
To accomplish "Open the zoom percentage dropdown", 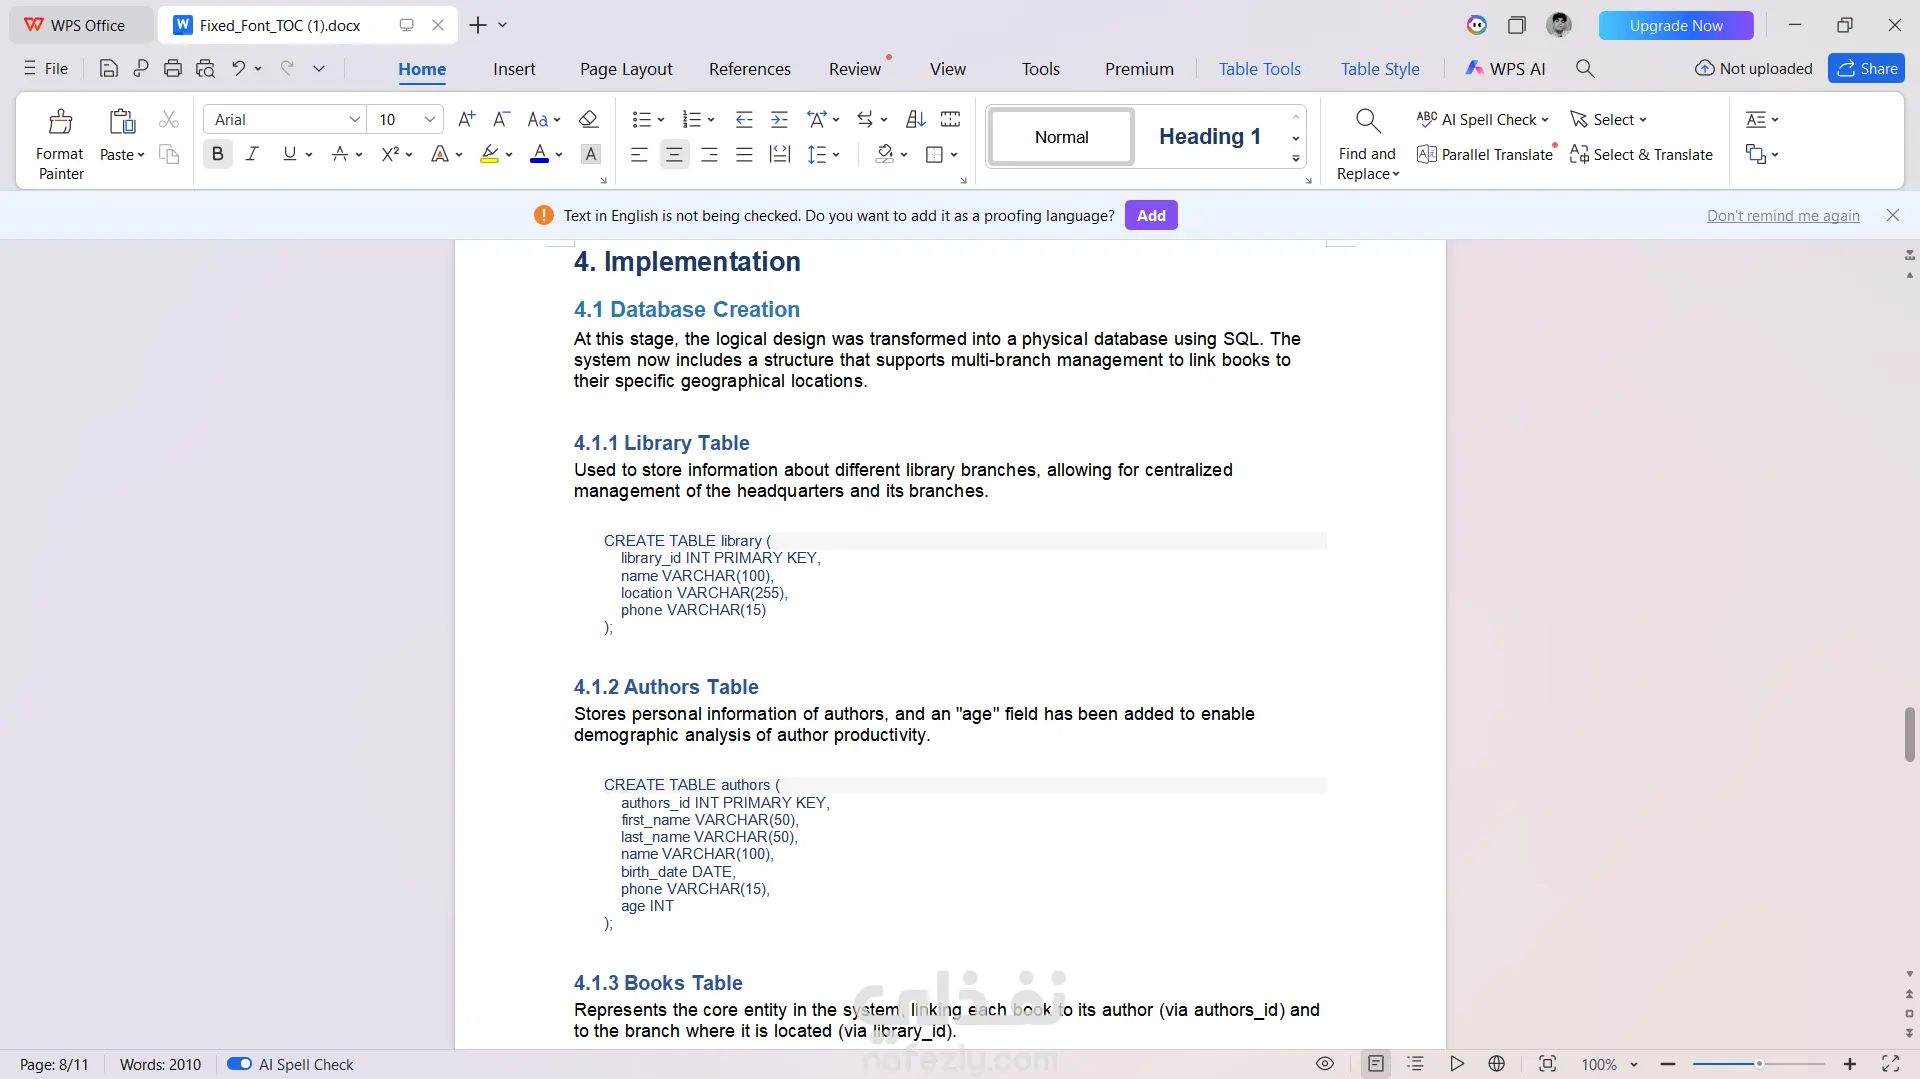I will (1634, 1064).
